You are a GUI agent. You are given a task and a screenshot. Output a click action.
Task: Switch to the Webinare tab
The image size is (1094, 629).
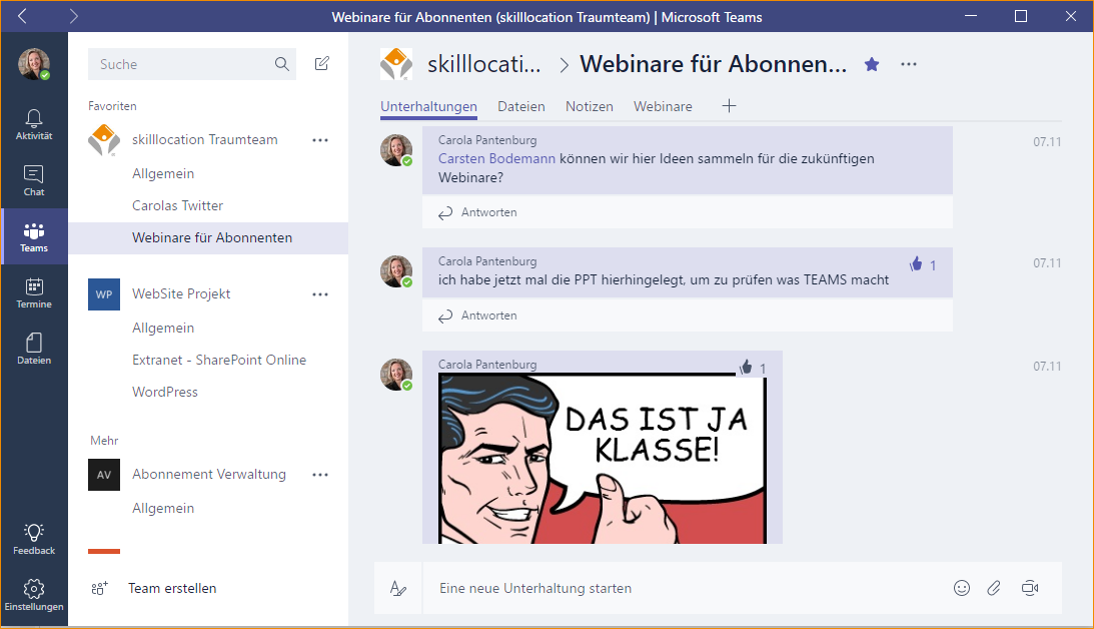tap(663, 107)
